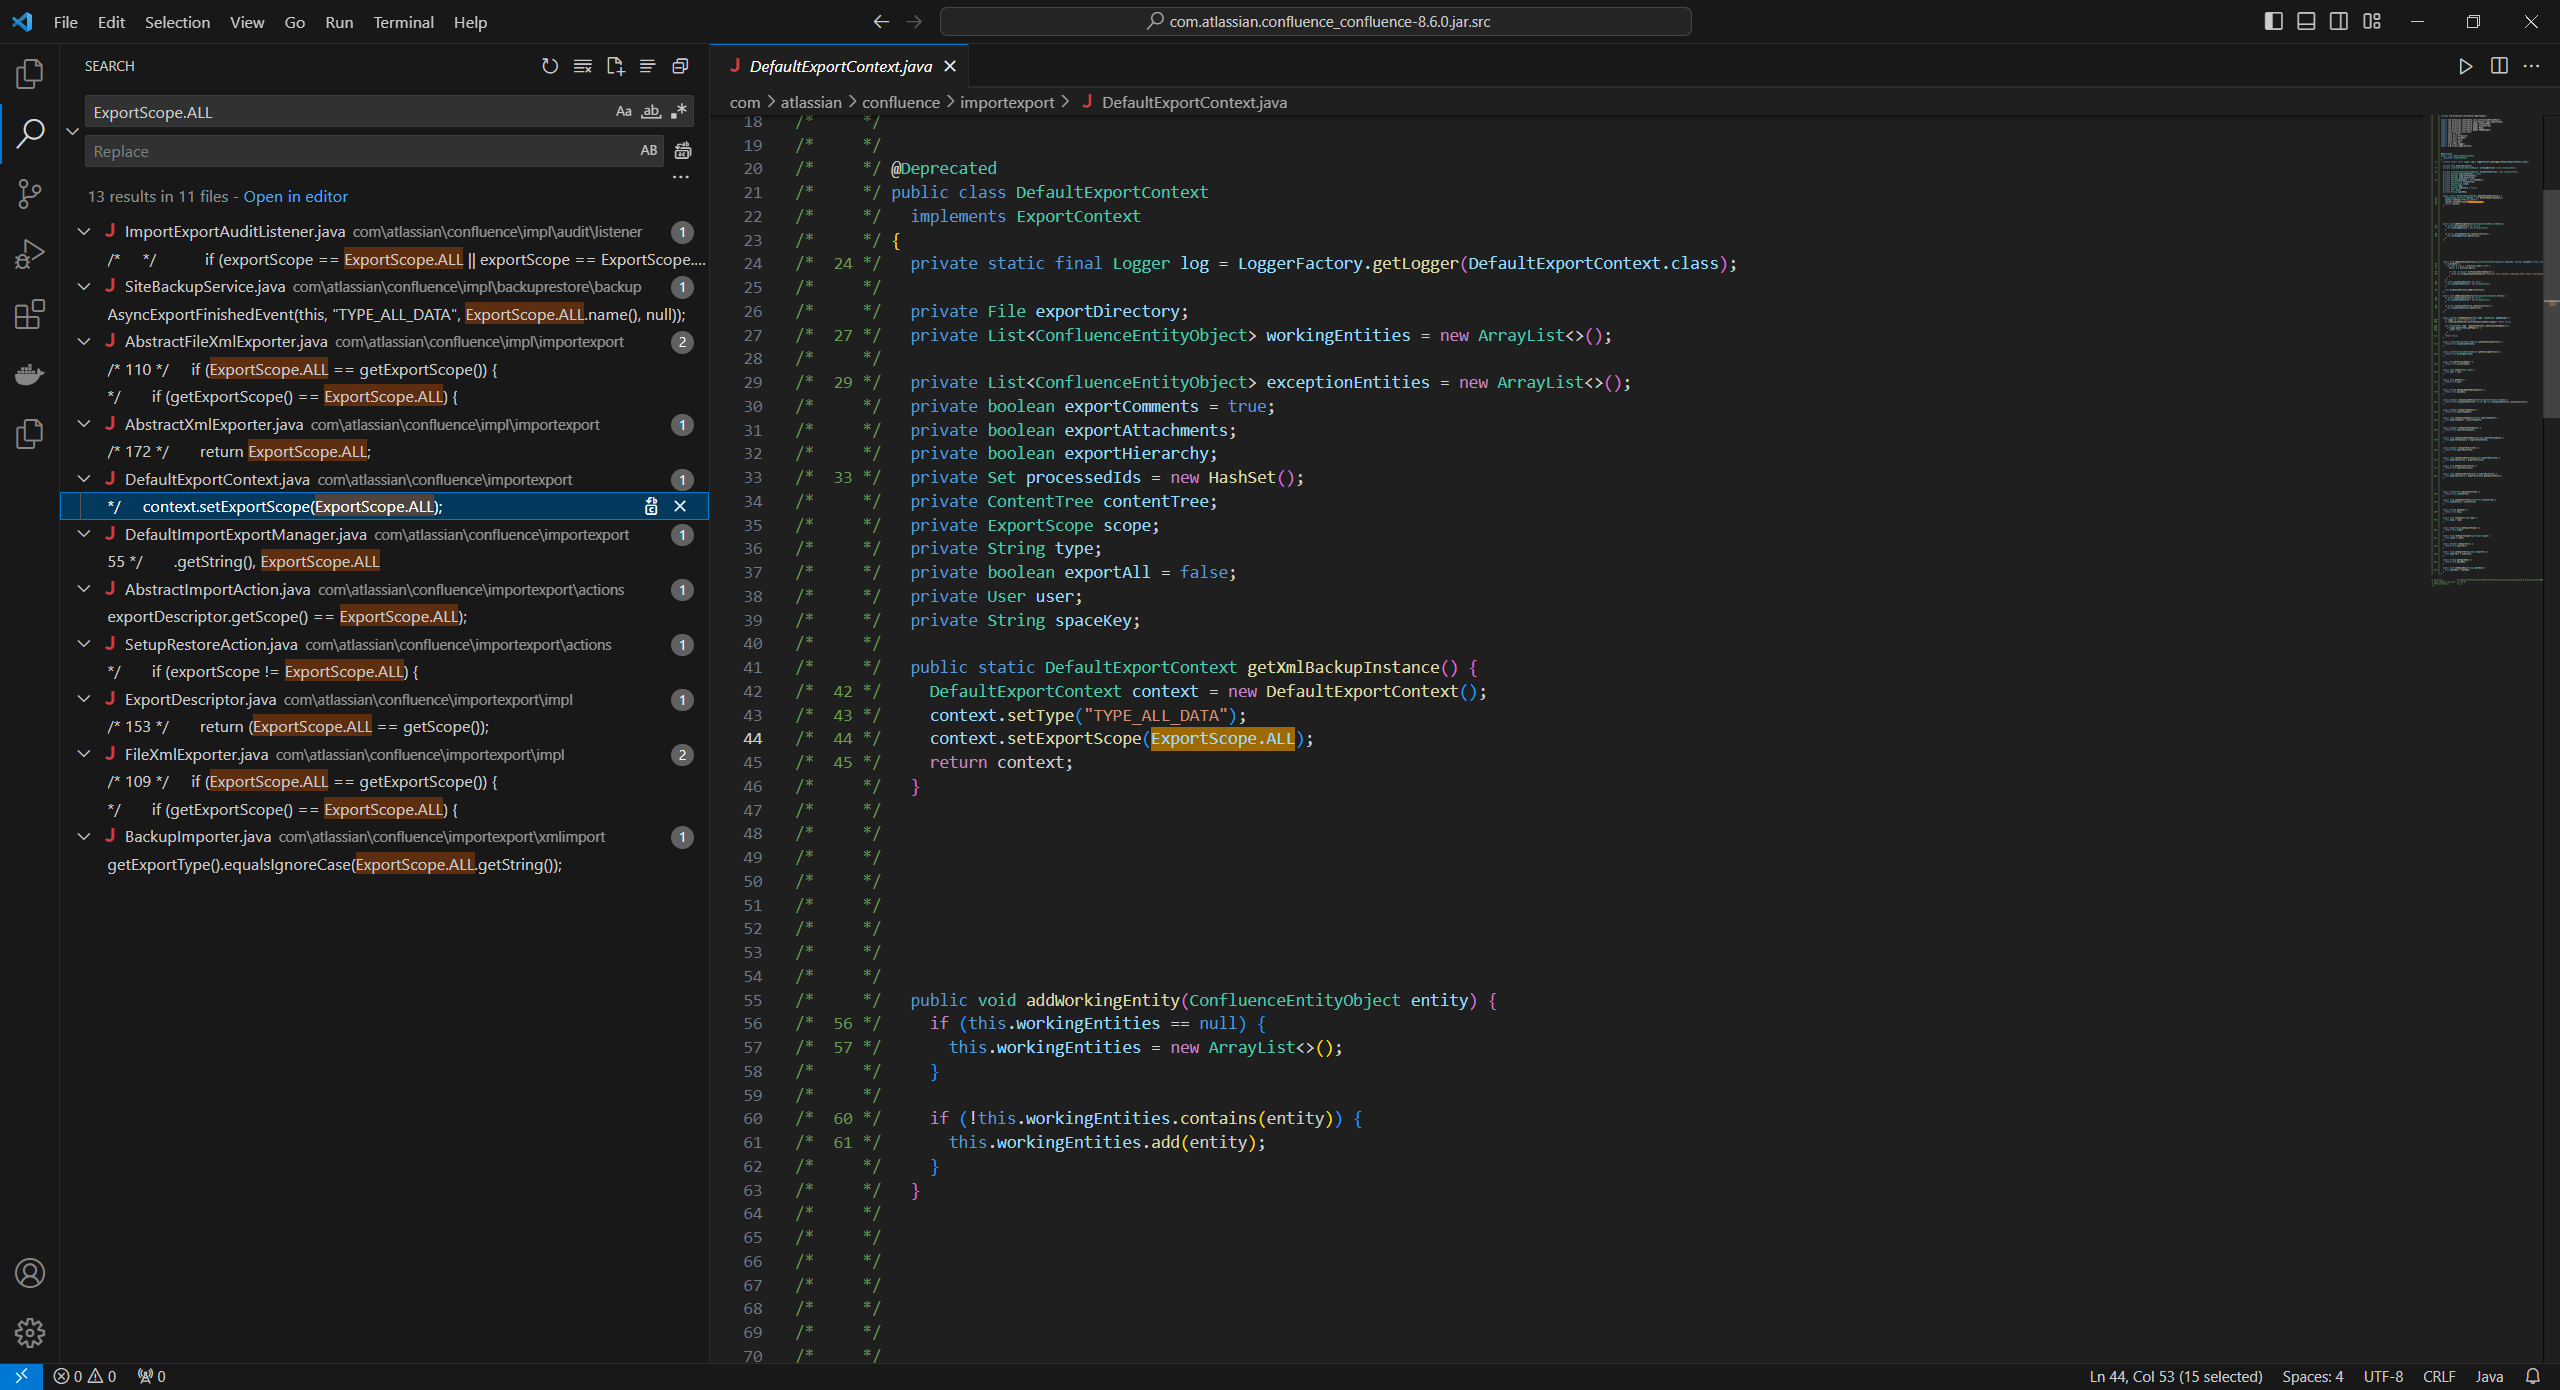
Task: Open Source Control view
Action: 30,193
